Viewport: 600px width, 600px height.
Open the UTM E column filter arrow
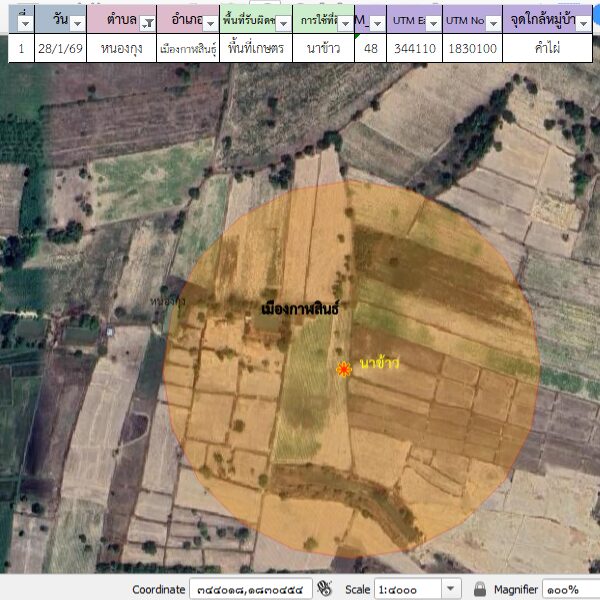(x=430, y=22)
